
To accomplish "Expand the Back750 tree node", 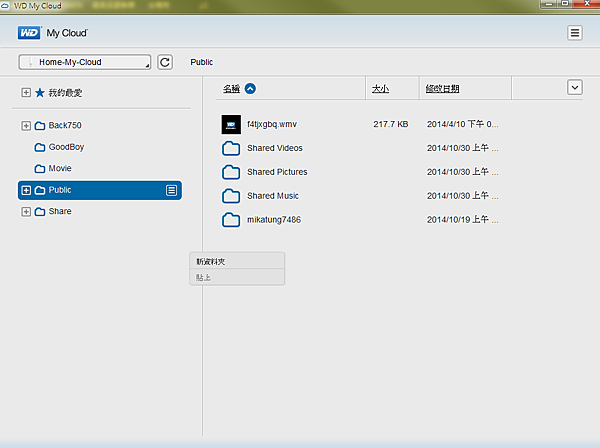I will 26,126.
